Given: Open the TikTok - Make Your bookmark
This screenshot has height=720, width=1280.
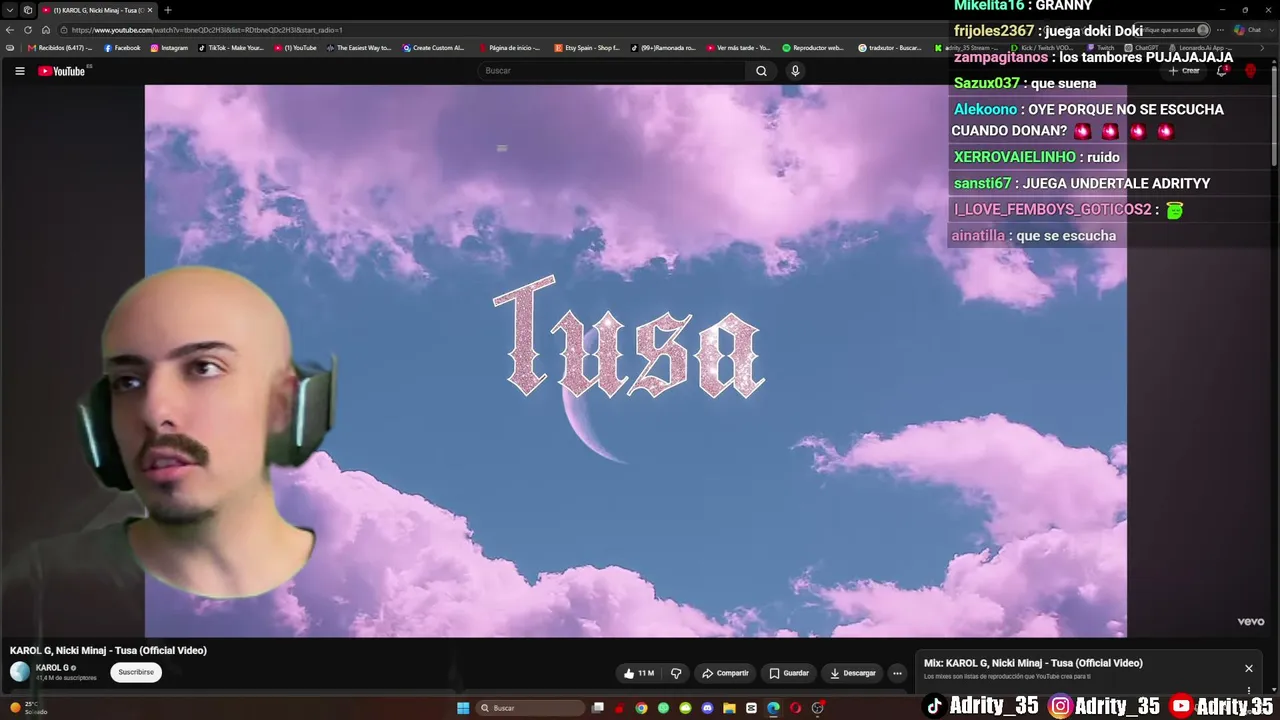Looking at the screenshot, I should pyautogui.click(x=231, y=48).
